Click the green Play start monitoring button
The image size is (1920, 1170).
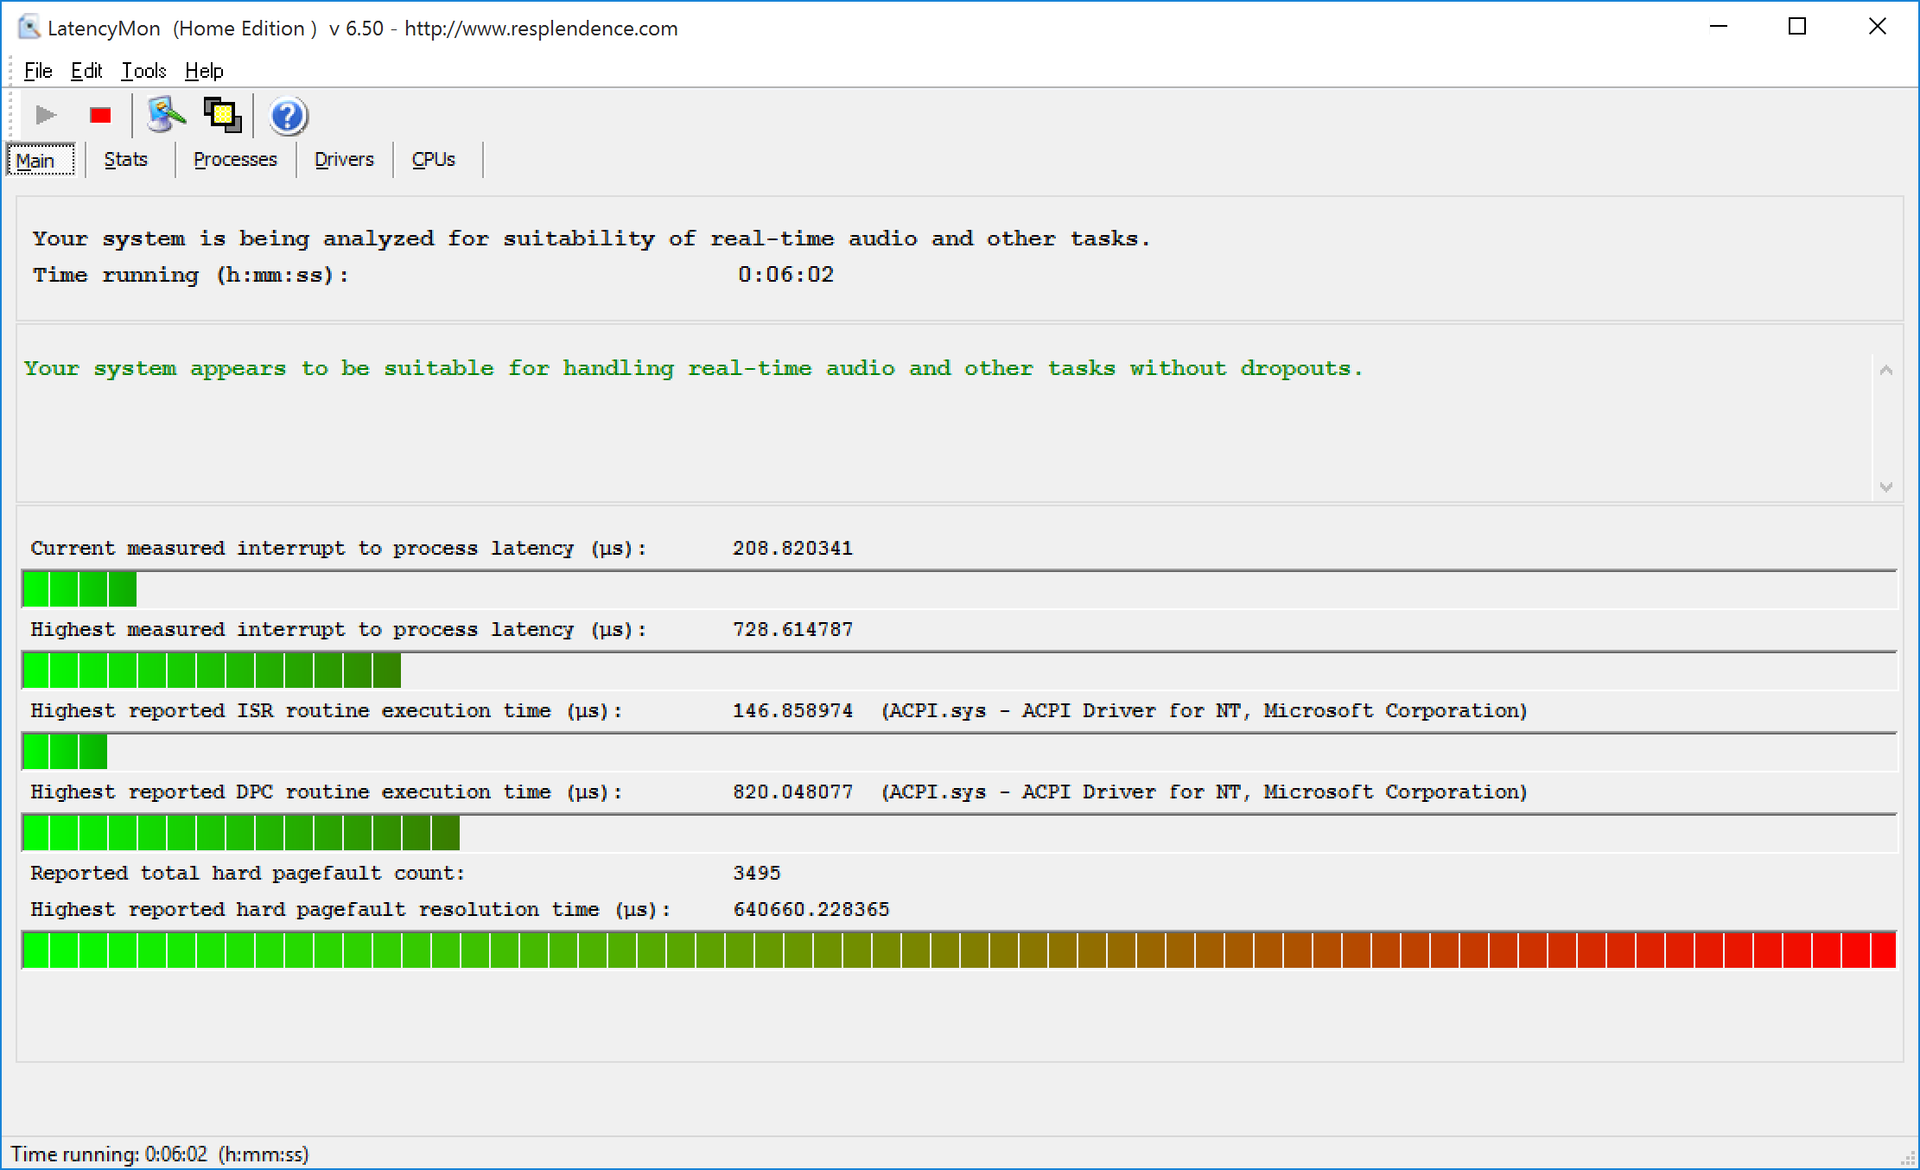(45, 115)
